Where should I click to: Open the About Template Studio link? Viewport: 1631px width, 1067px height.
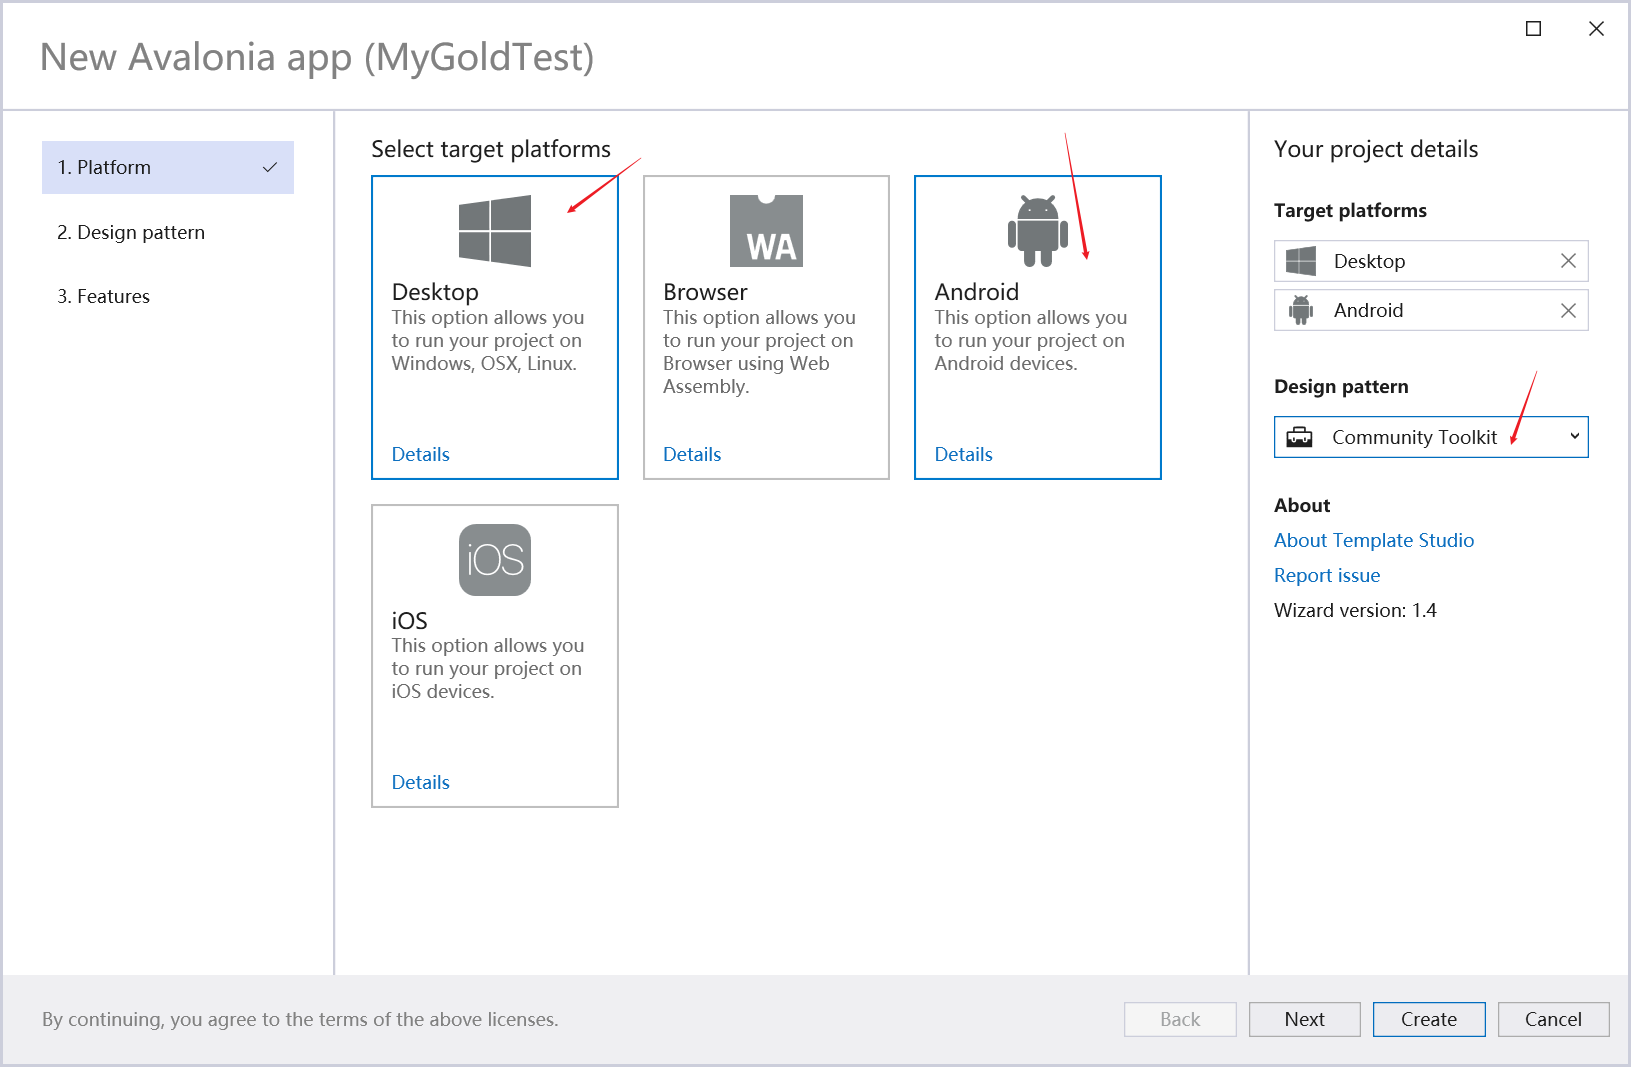(1374, 541)
